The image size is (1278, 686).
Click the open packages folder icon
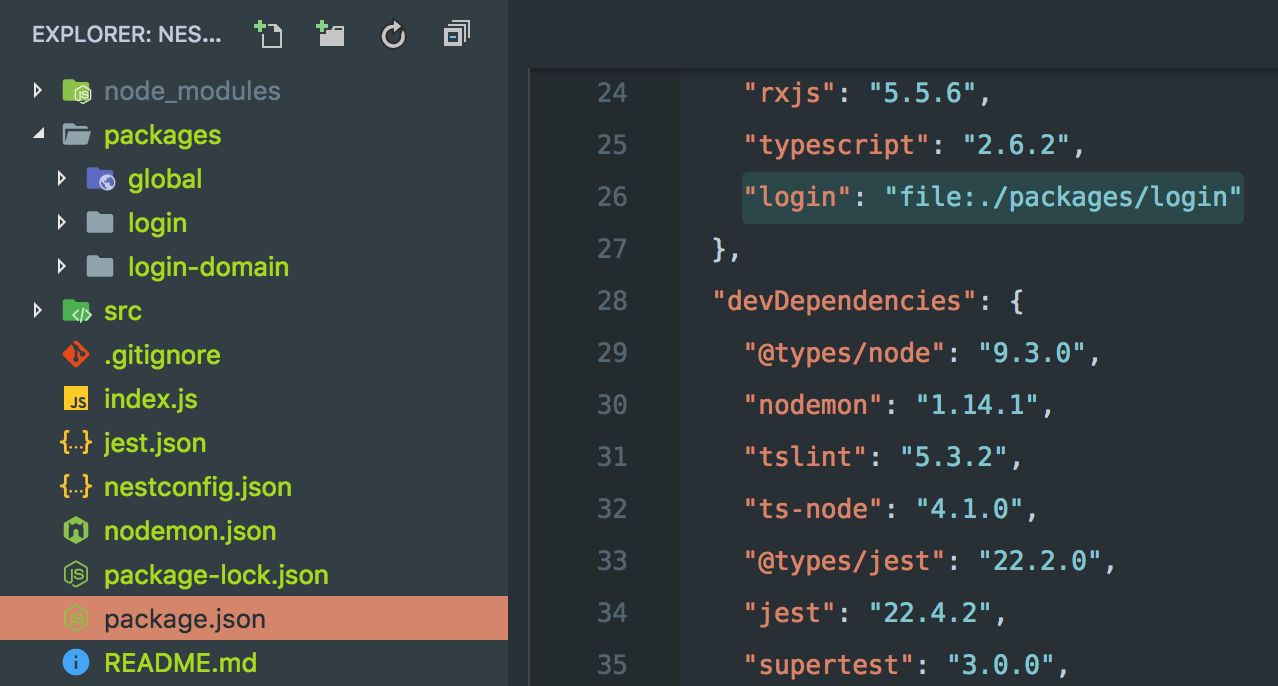point(77,134)
